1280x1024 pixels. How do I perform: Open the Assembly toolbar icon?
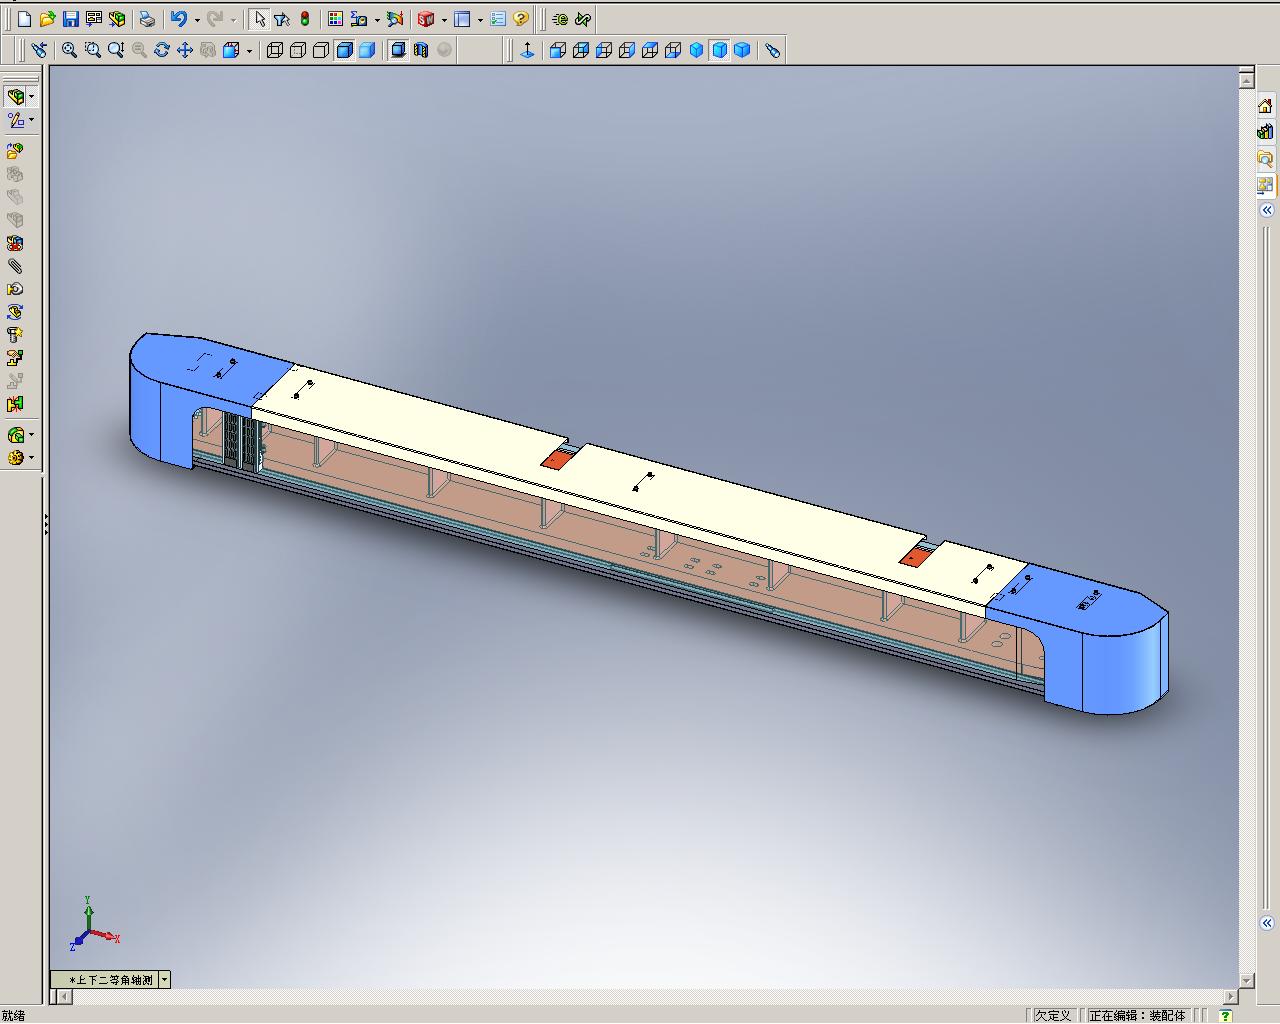tap(15, 97)
